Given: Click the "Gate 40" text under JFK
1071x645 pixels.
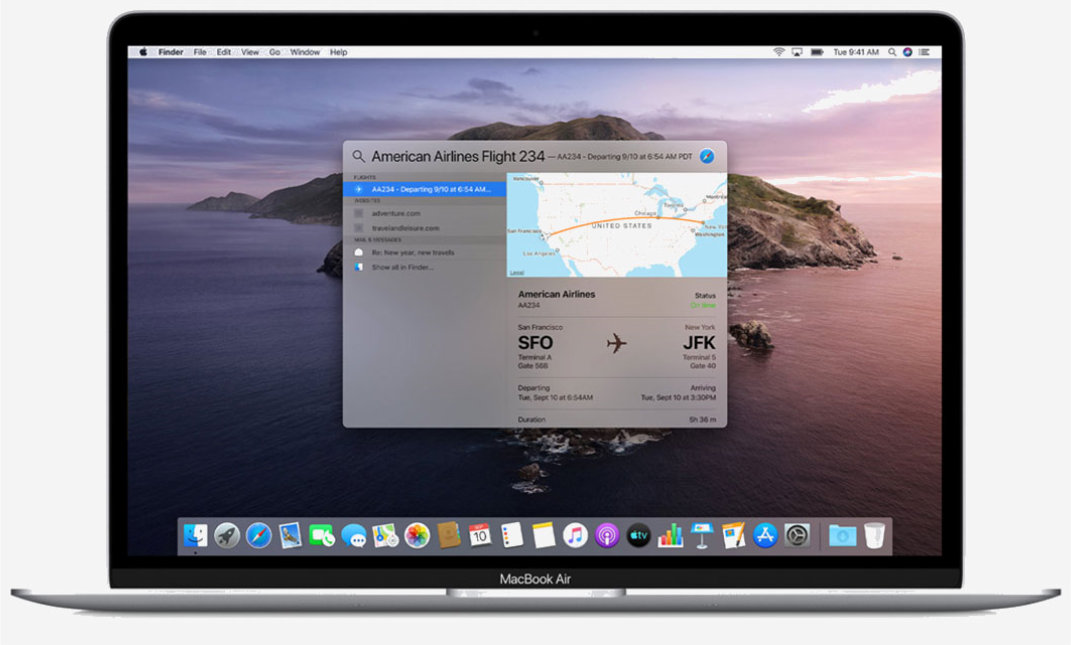Looking at the screenshot, I should [703, 366].
